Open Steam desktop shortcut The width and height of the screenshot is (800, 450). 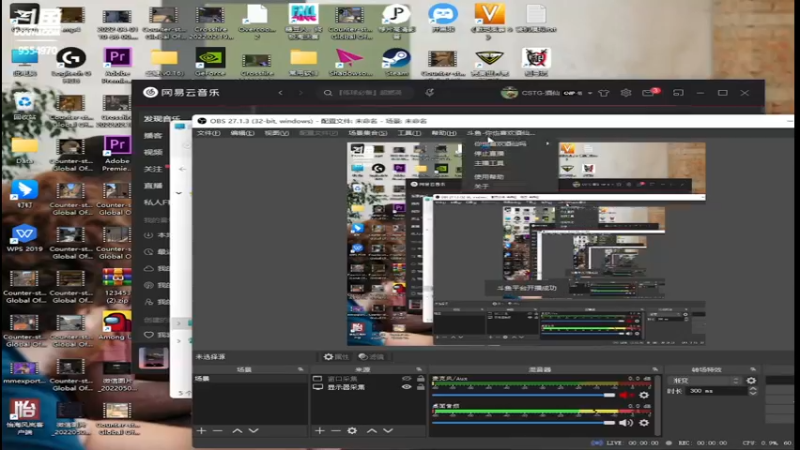tap(396, 63)
